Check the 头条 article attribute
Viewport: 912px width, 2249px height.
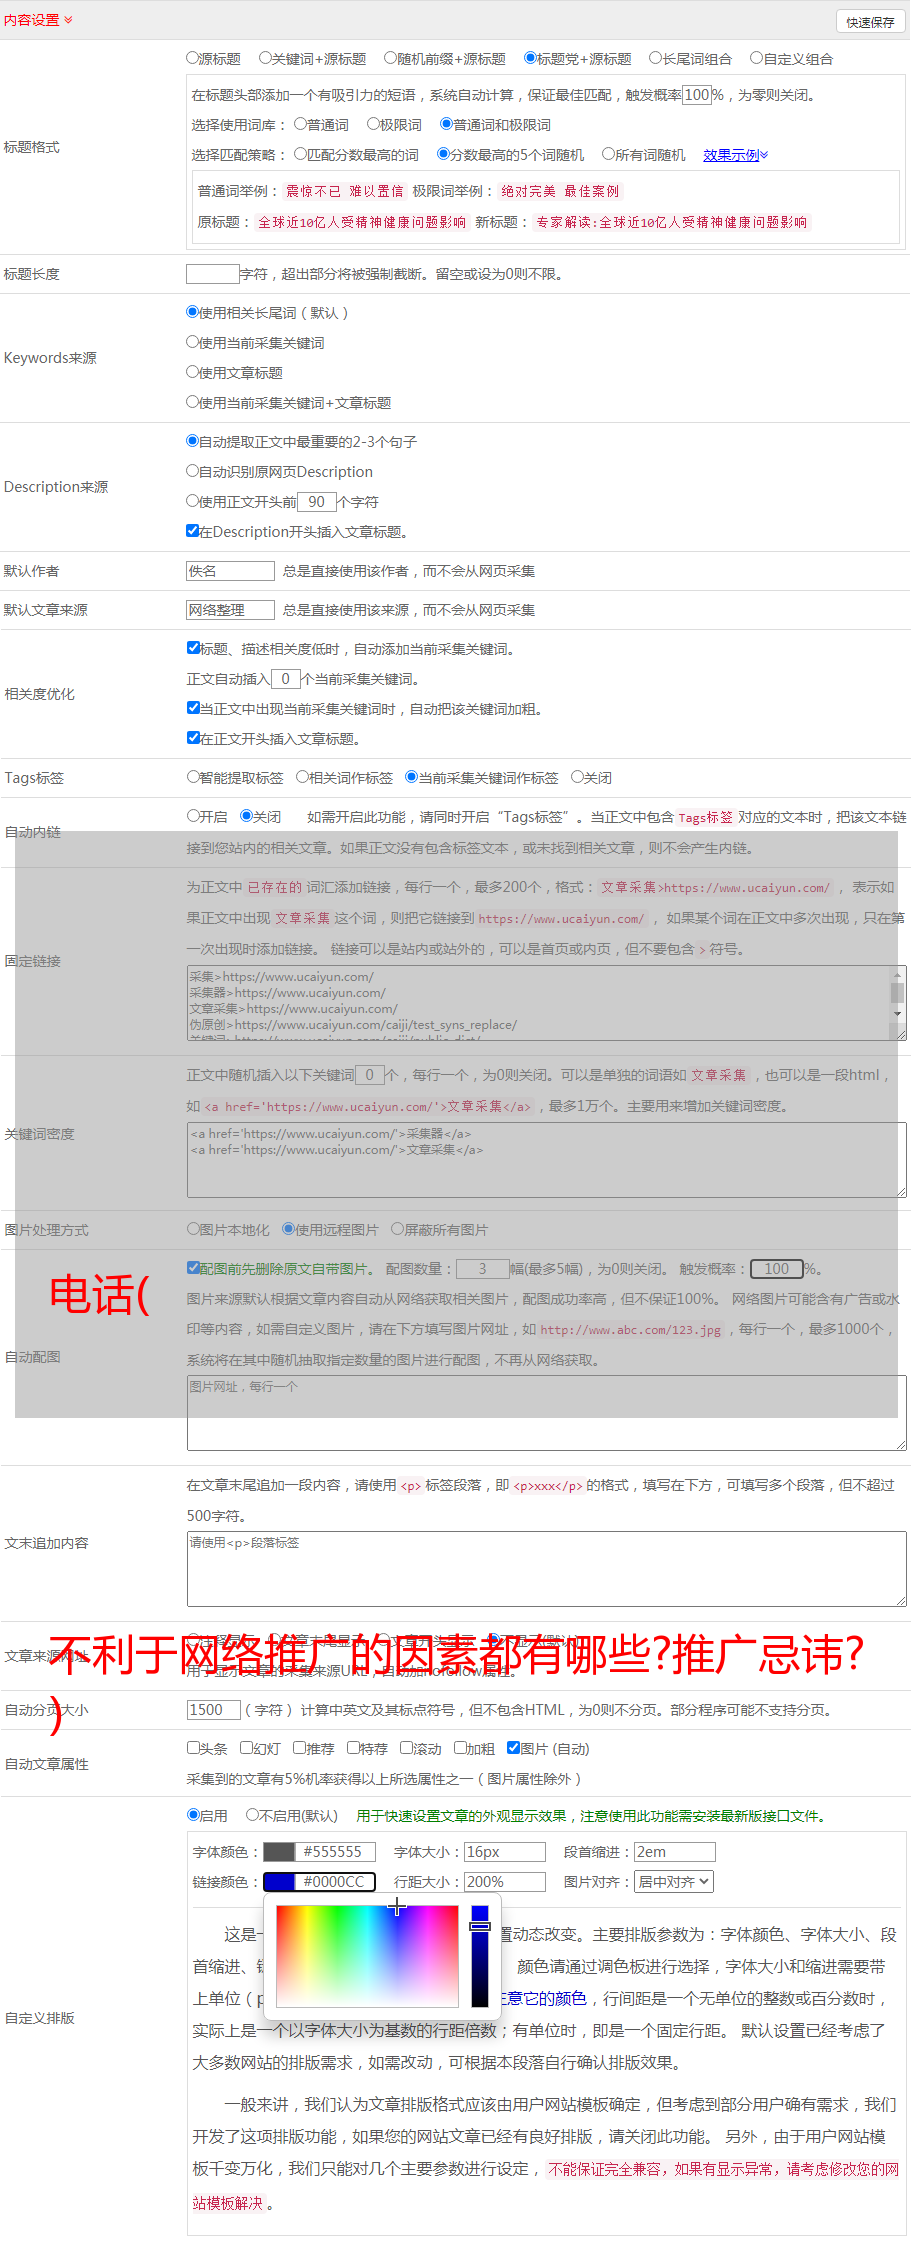coord(193,1749)
